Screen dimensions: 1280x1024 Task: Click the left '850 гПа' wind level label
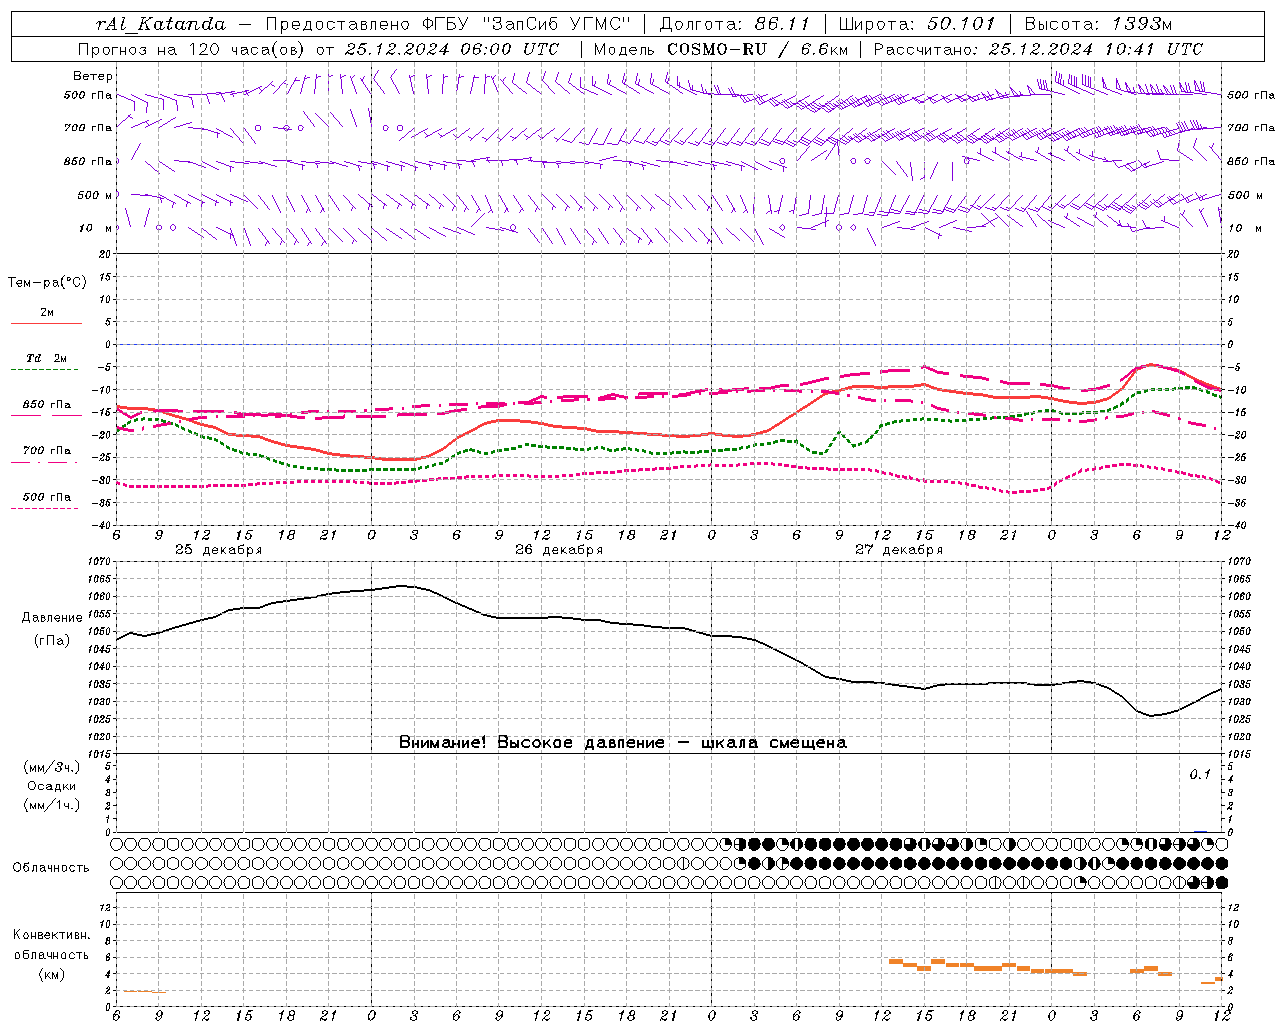[88, 161]
